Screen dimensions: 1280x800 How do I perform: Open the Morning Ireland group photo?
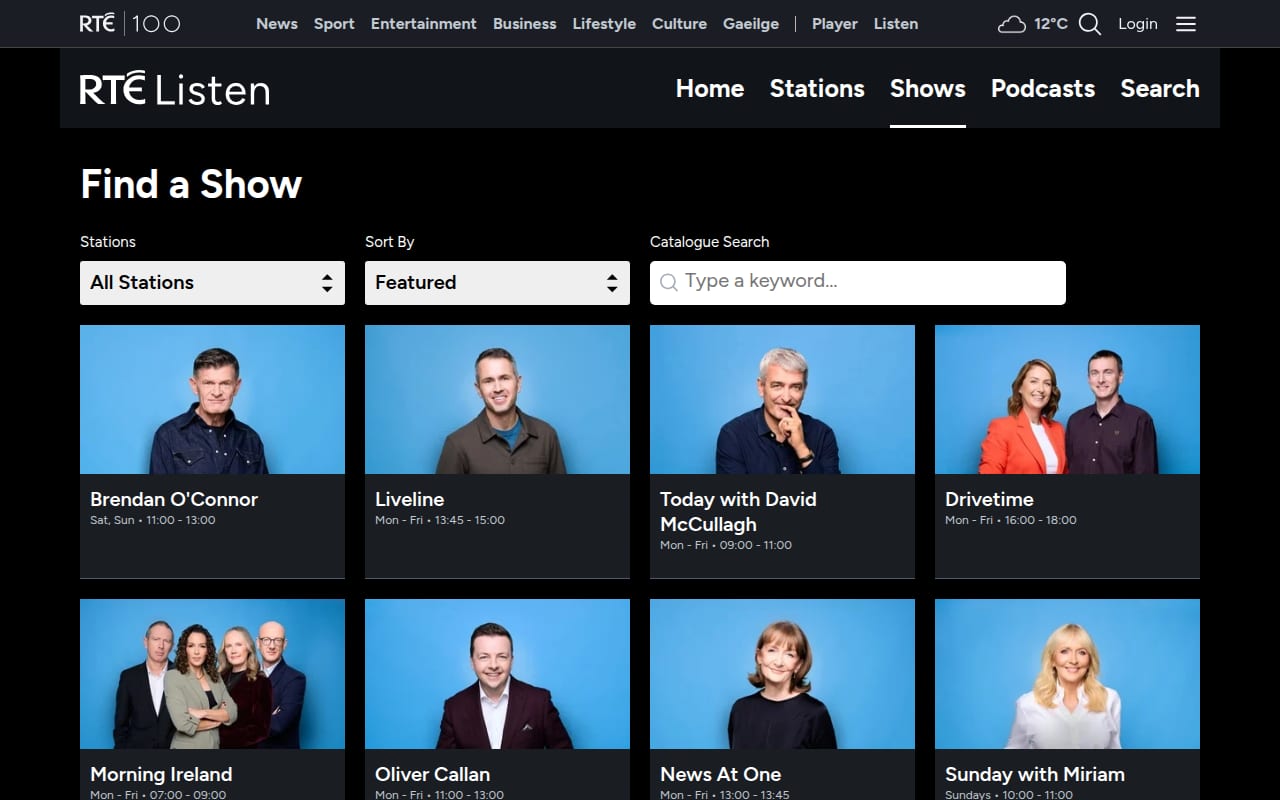(212, 674)
